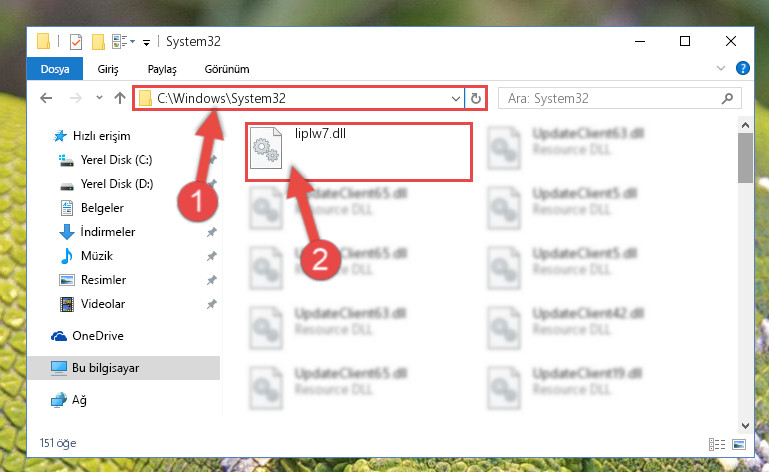Toggle the pin next to Videolar
Viewport: 769px width, 472px height.
coord(211,304)
